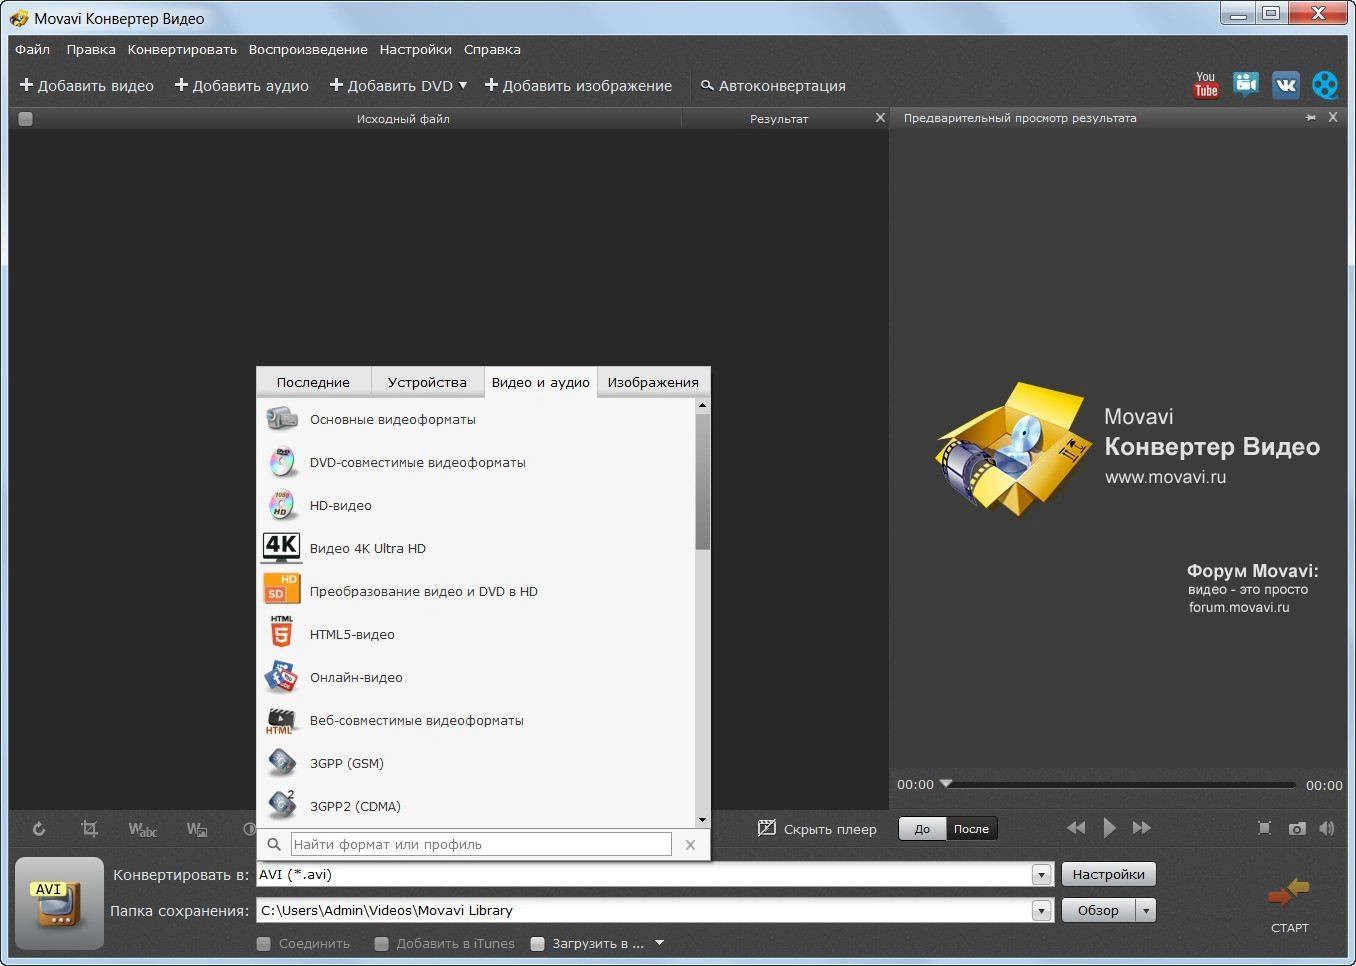Viewport: 1356px width, 966px height.
Task: Switch preview to До mode
Action: coord(922,828)
